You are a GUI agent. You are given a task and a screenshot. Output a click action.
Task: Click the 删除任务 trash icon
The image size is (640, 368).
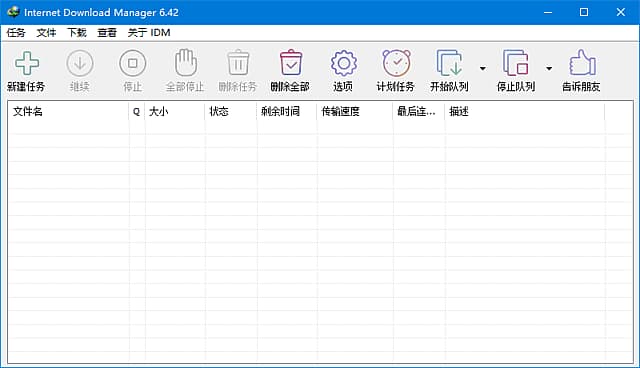238,63
